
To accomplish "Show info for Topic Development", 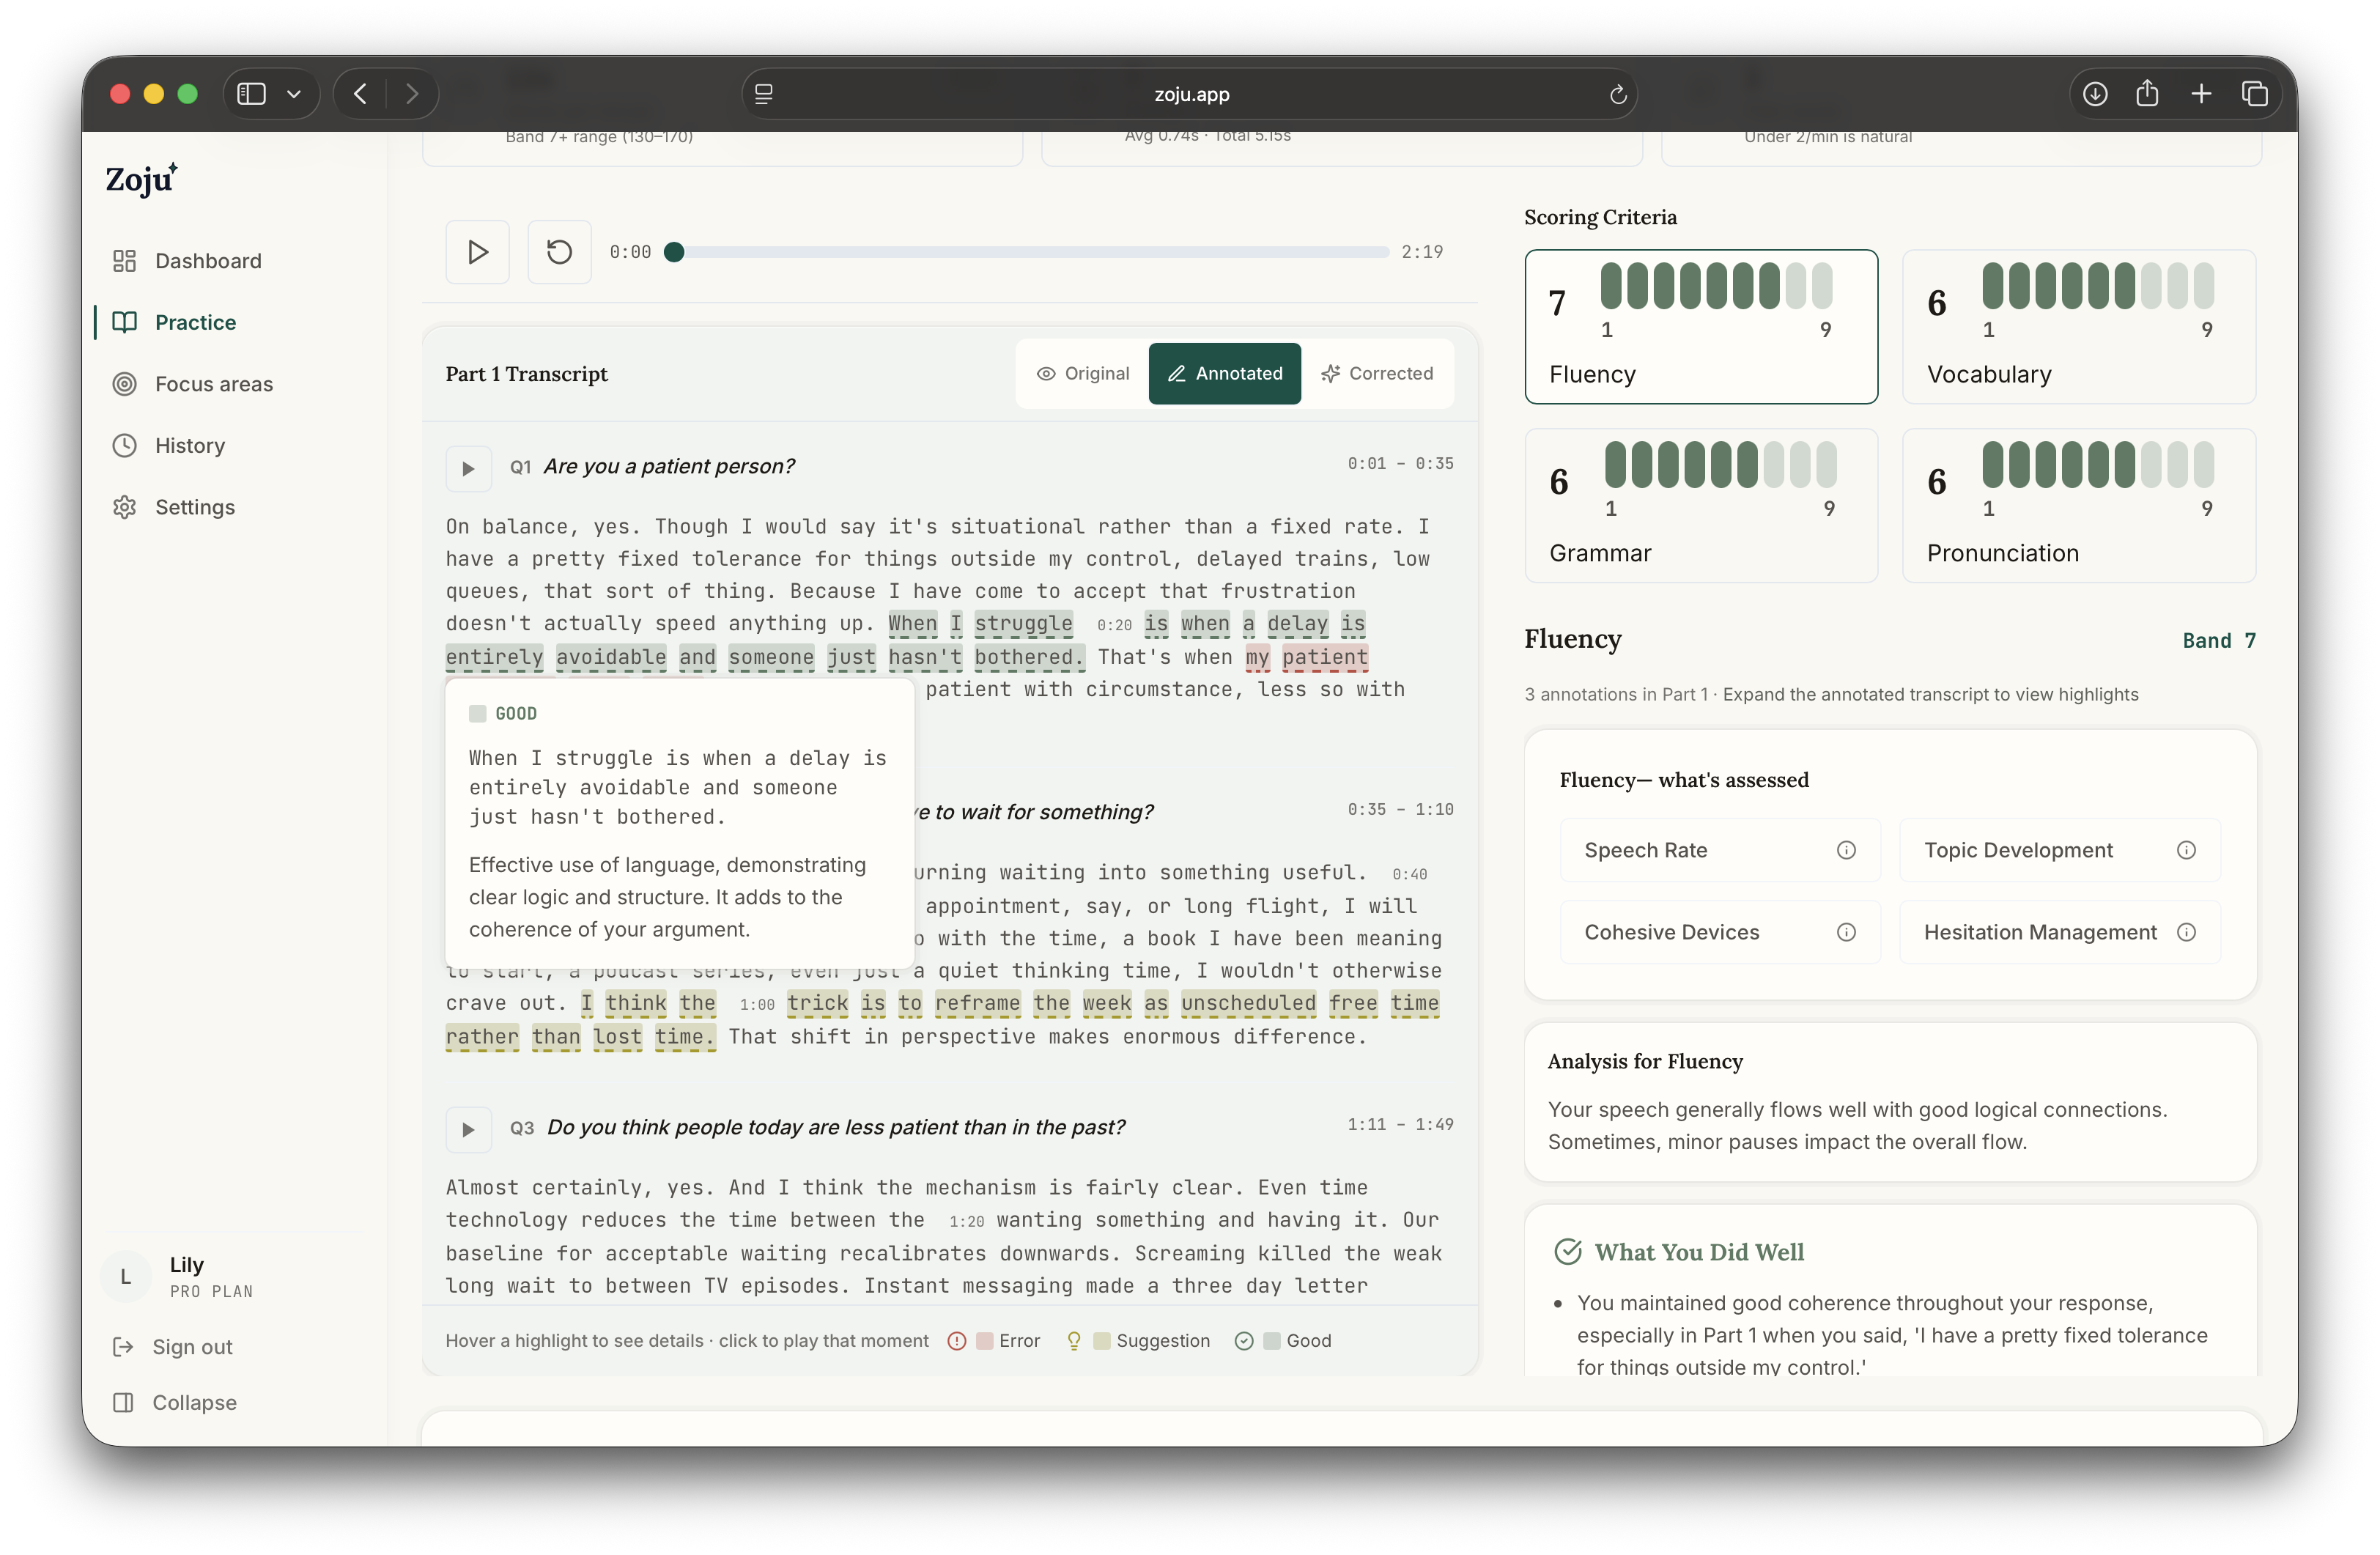I will click(2186, 850).
